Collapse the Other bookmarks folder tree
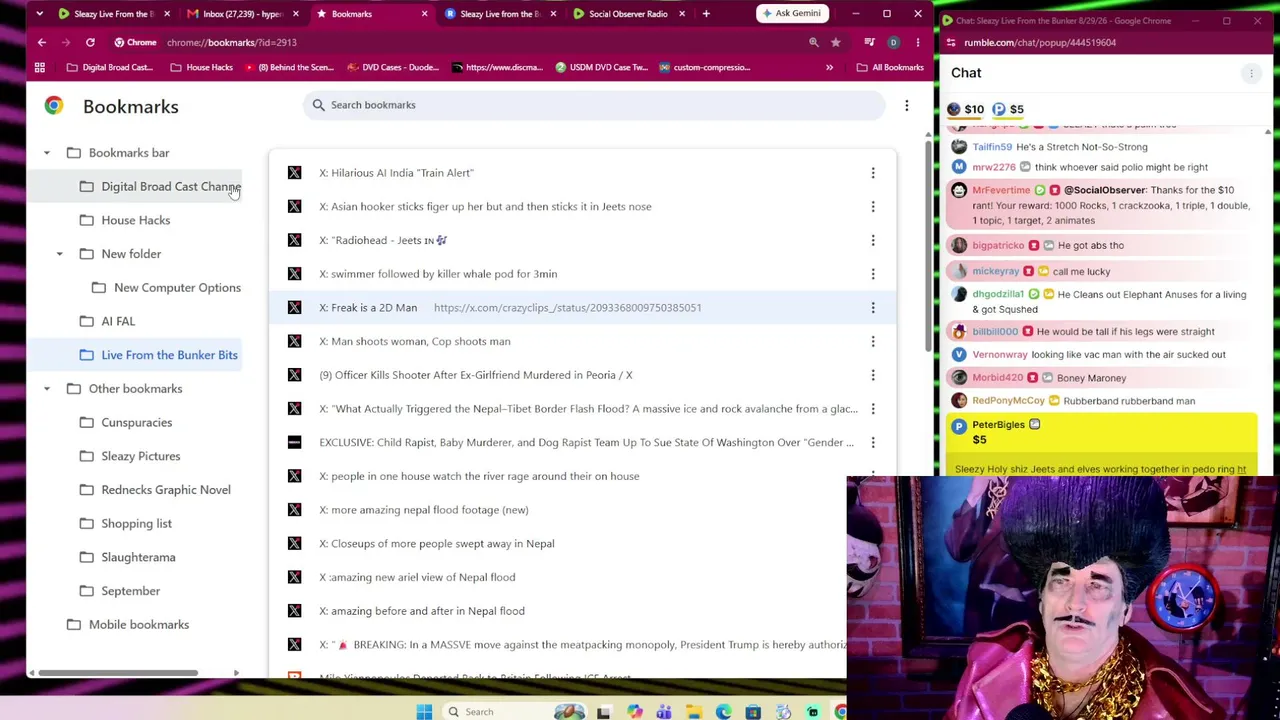The image size is (1280, 720). point(46,389)
